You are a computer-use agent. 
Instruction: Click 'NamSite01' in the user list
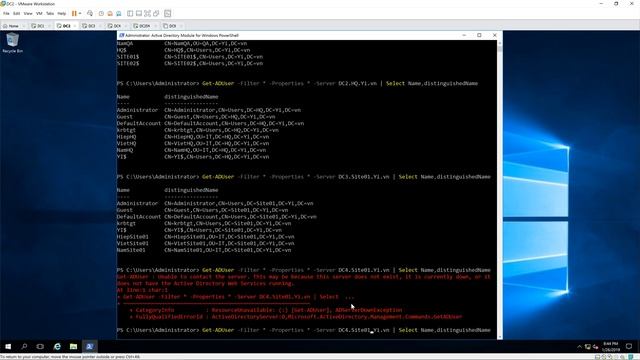click(131, 250)
